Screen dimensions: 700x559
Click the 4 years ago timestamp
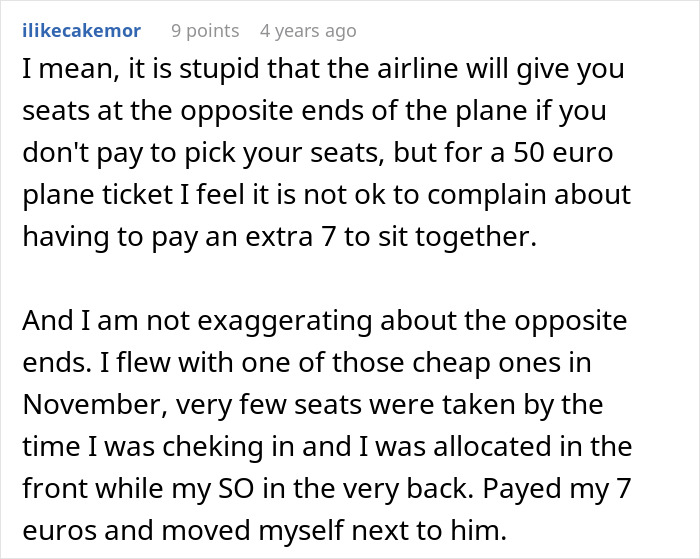[307, 31]
